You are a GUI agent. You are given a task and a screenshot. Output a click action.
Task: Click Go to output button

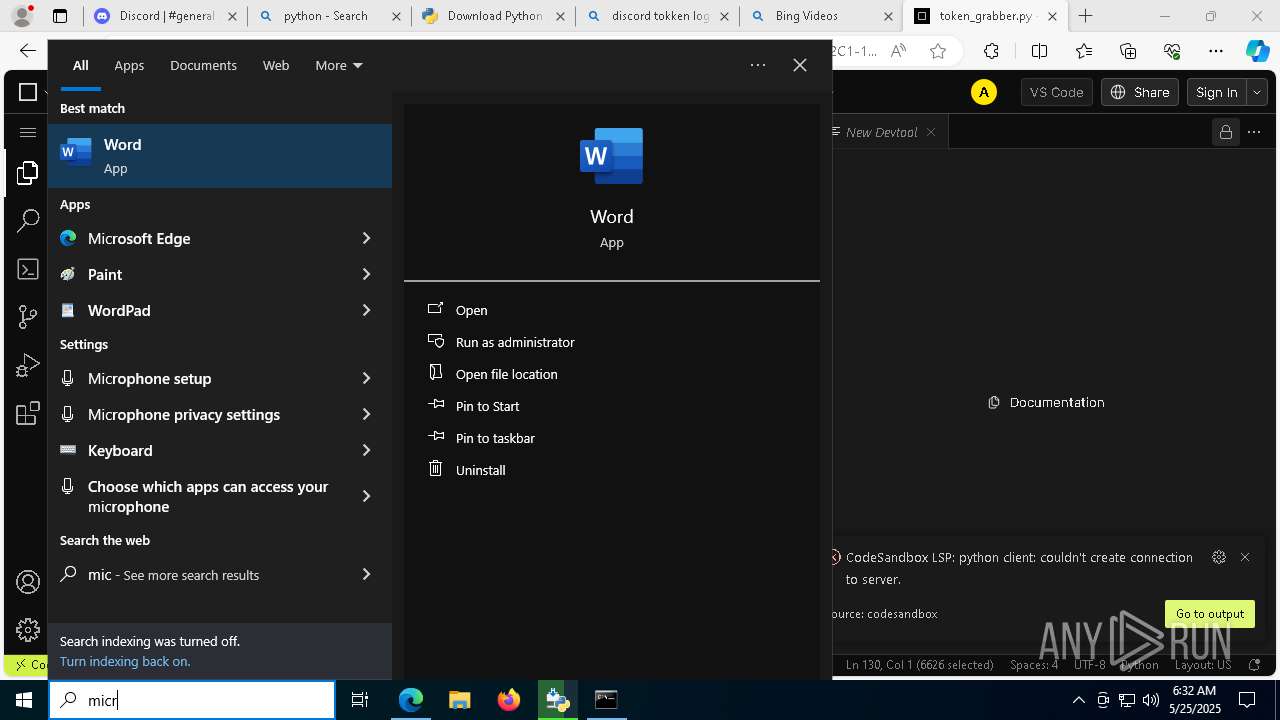1210,614
